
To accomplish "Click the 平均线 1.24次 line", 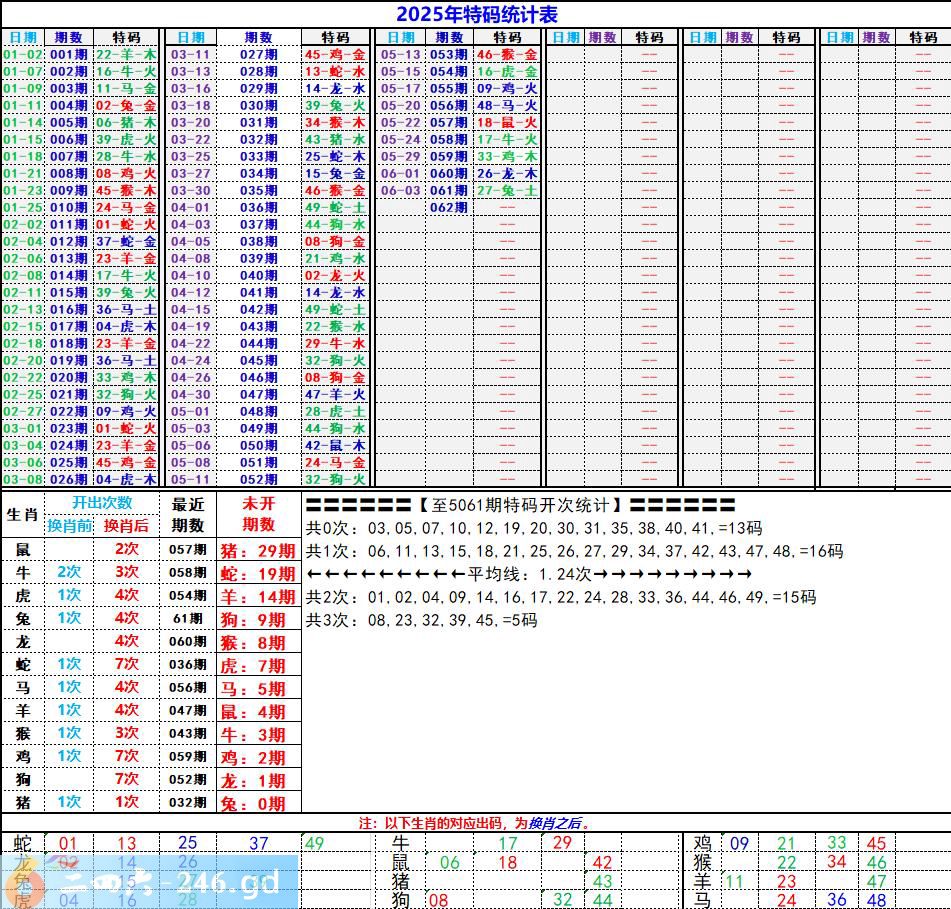I will [528, 574].
